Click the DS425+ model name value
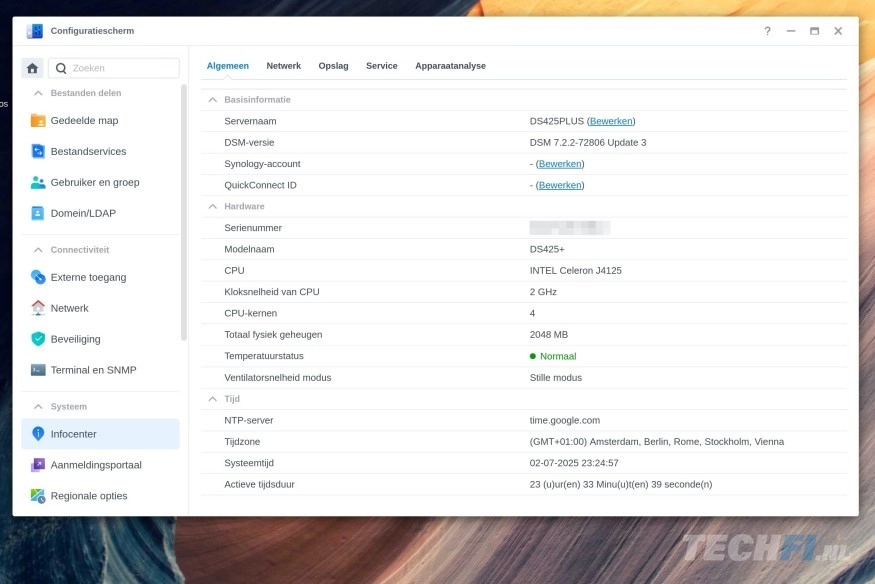The image size is (875, 584). 547,249
